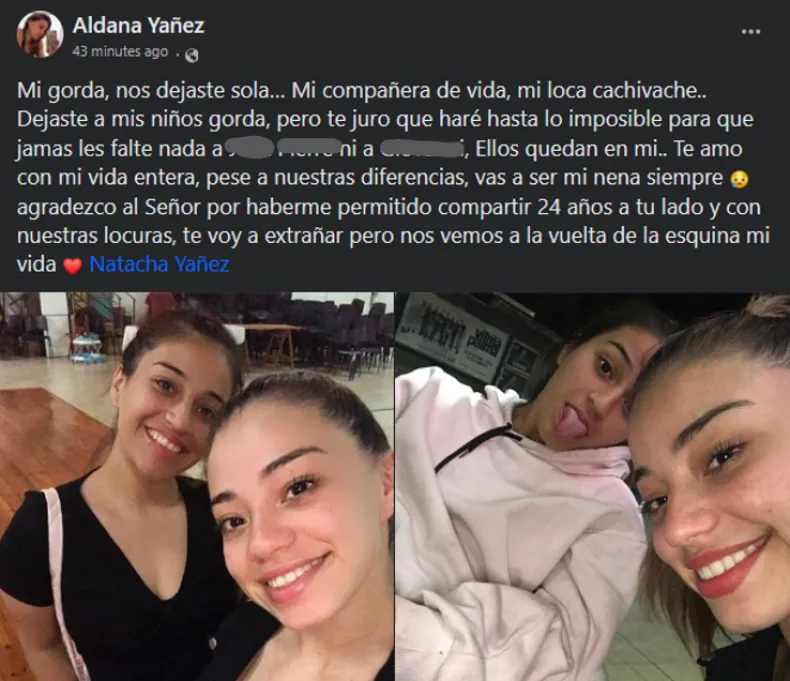
Task: Click the Aldana Yañez author name
Action: [x=139, y=25]
